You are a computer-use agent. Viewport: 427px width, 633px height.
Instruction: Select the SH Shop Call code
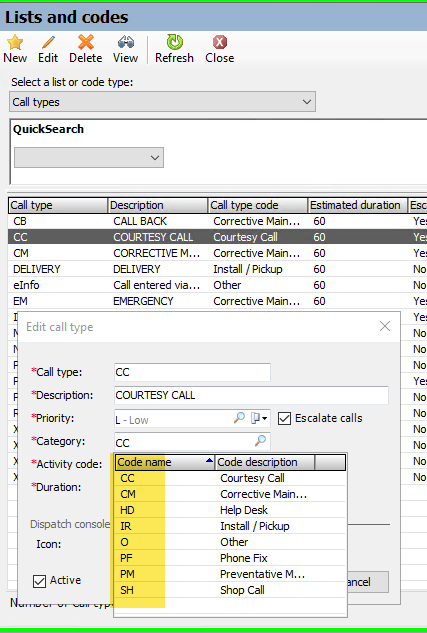pyautogui.click(x=230, y=590)
